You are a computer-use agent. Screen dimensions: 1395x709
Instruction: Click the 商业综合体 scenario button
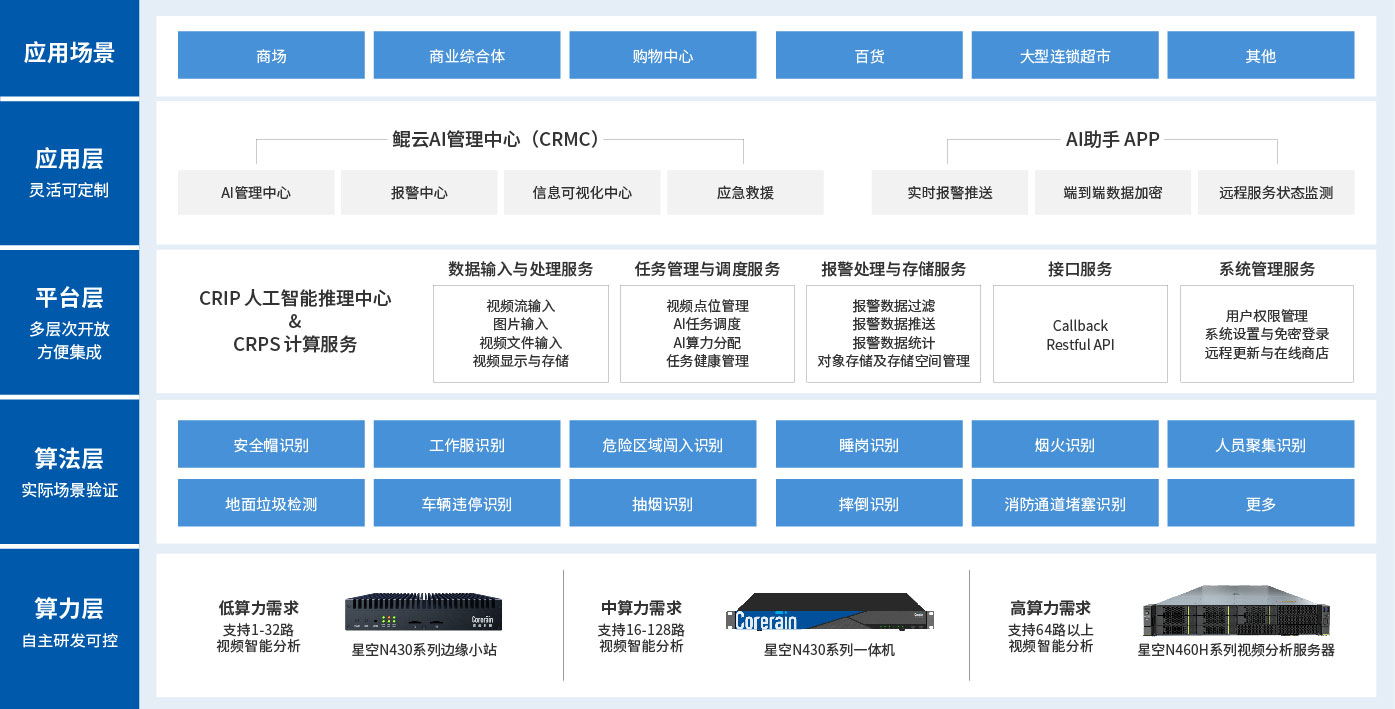(466, 55)
